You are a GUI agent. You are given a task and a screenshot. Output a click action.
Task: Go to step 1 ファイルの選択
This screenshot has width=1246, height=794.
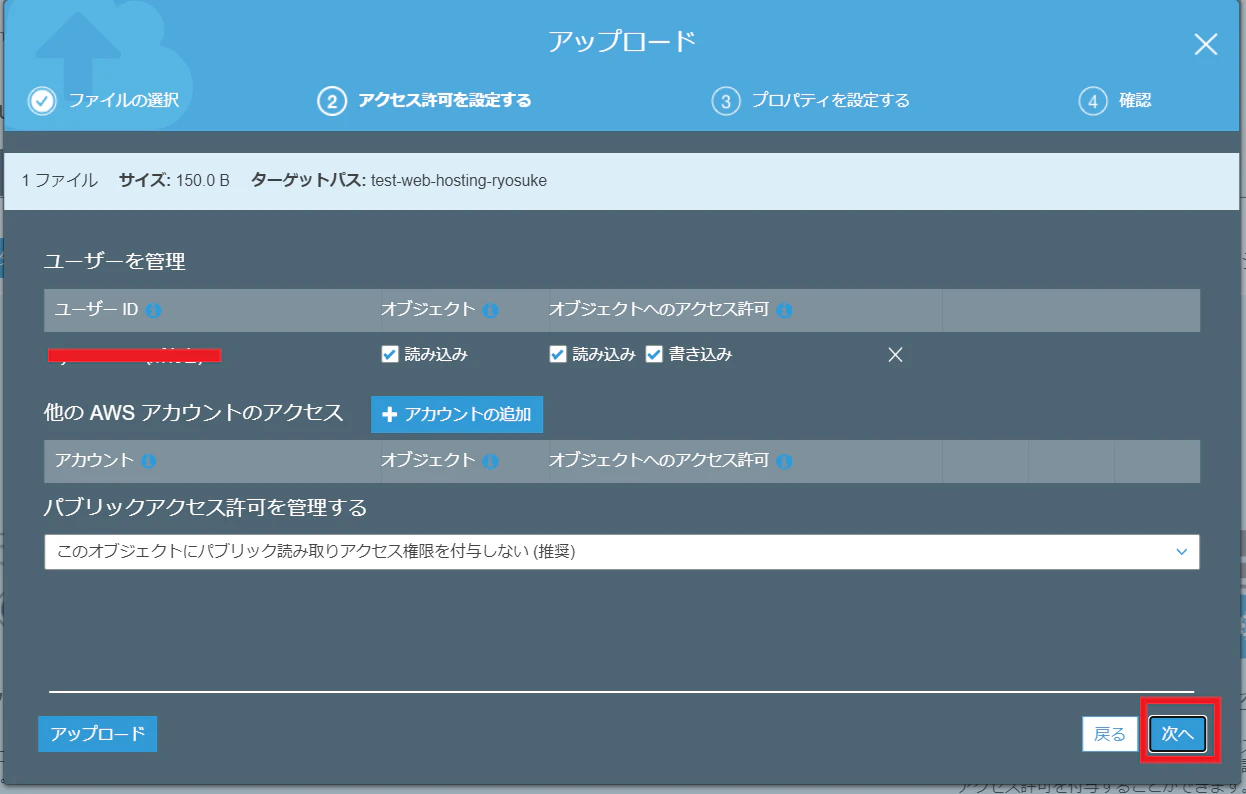click(x=104, y=100)
